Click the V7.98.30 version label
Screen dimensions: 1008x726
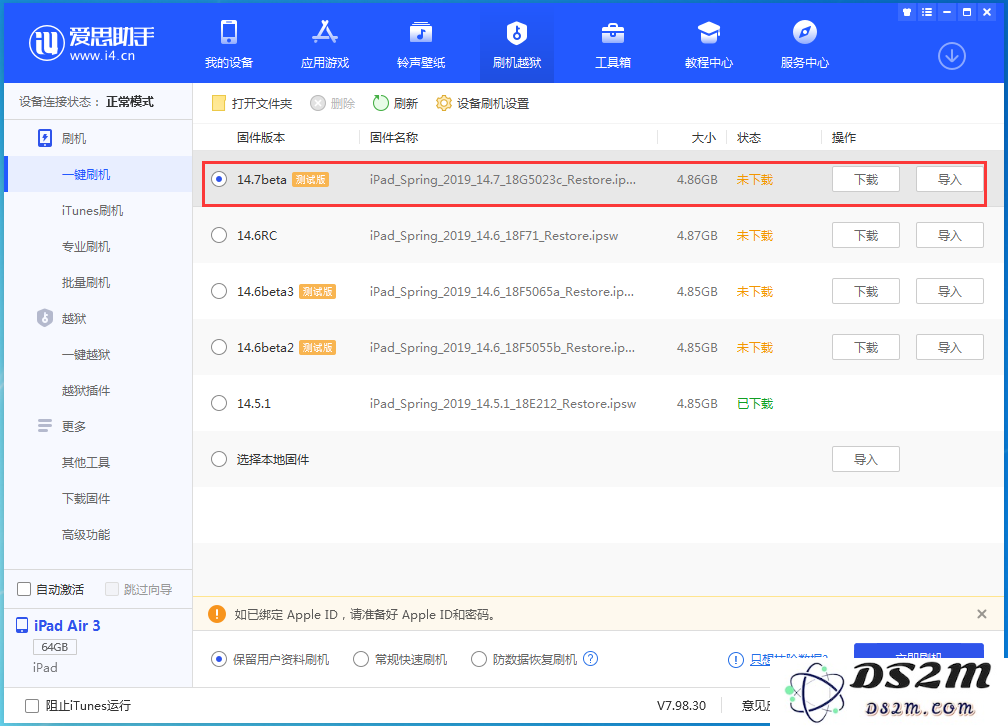coord(681,705)
